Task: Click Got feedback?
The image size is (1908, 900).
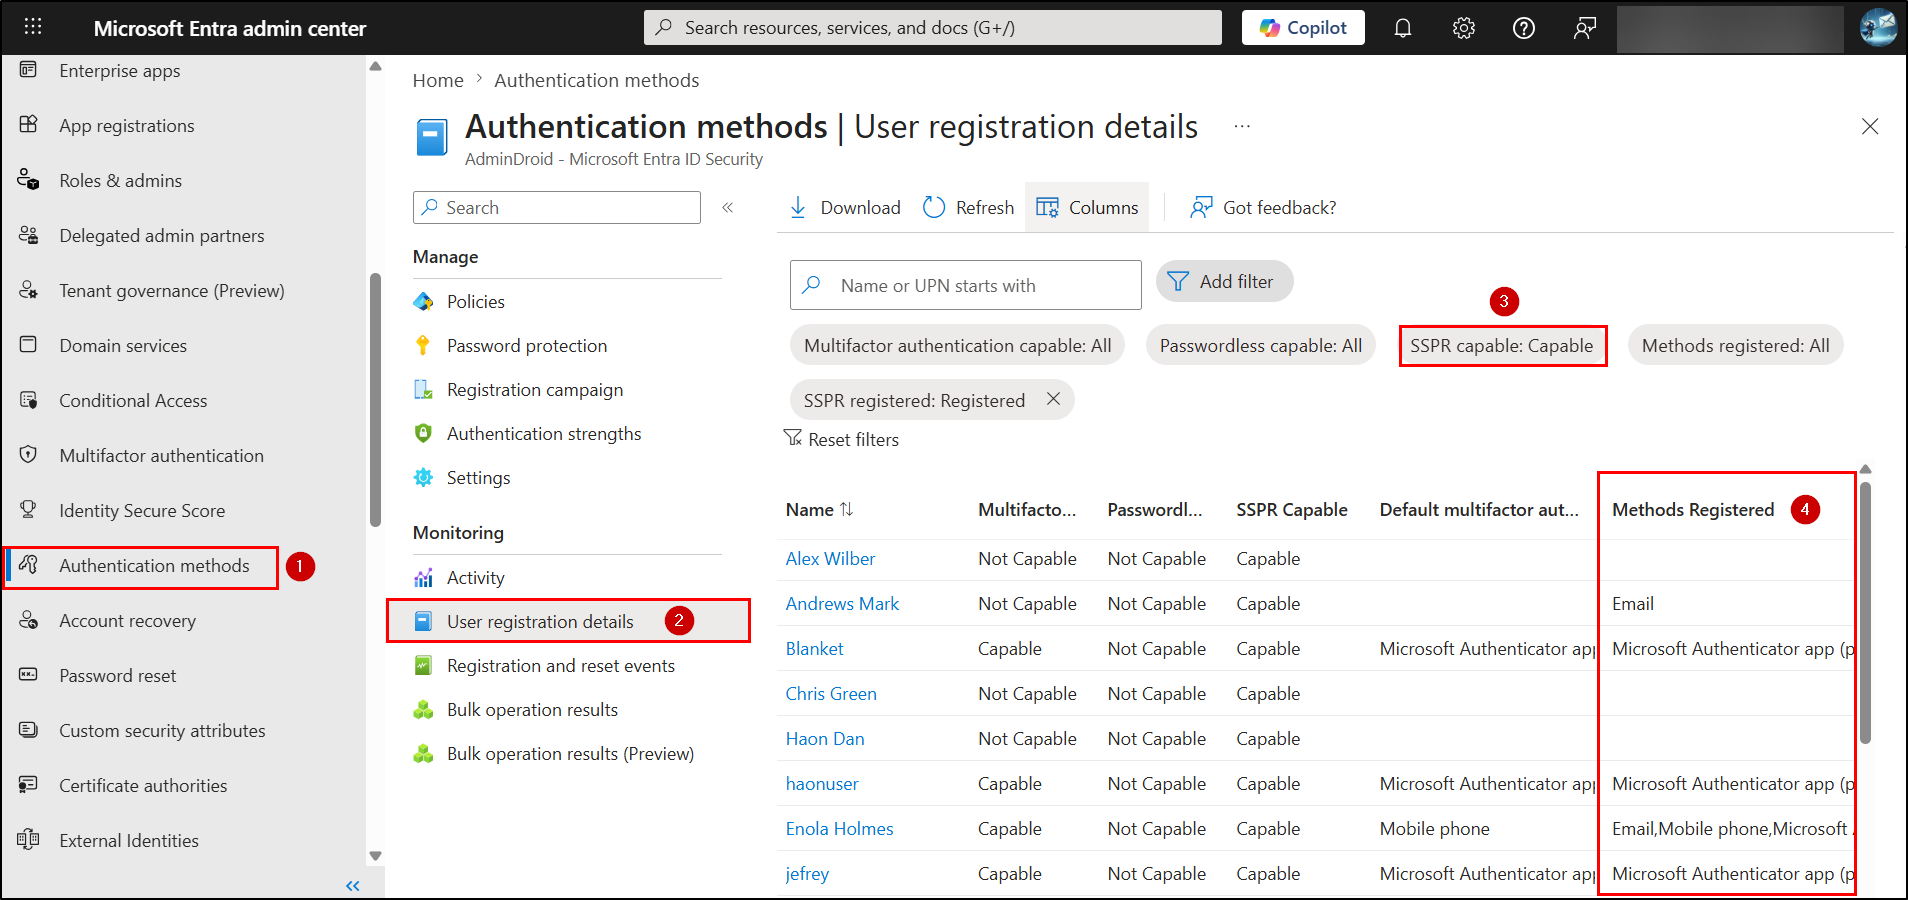Action: coord(1263,208)
